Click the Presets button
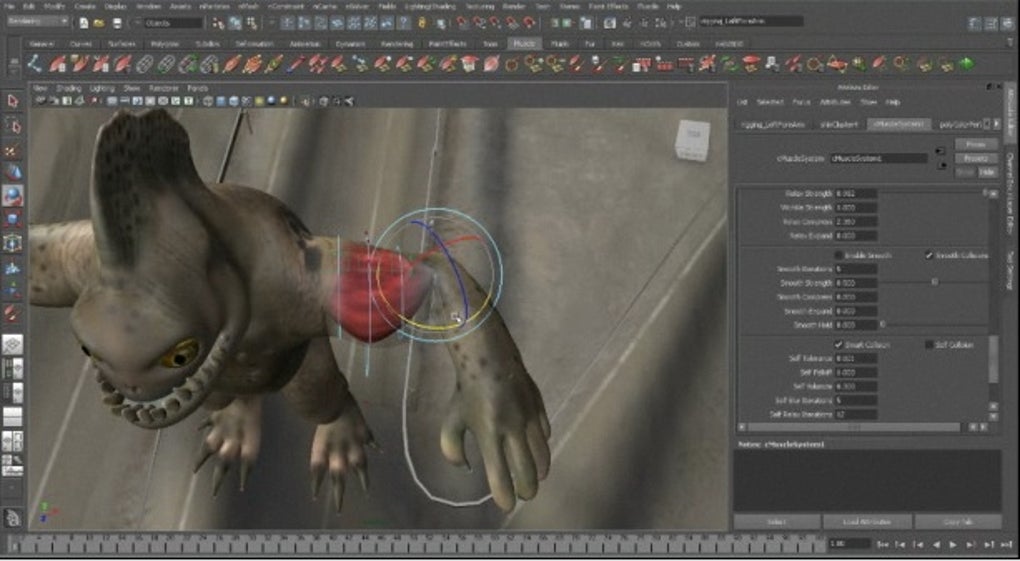The height and width of the screenshot is (561, 1020). (x=976, y=158)
